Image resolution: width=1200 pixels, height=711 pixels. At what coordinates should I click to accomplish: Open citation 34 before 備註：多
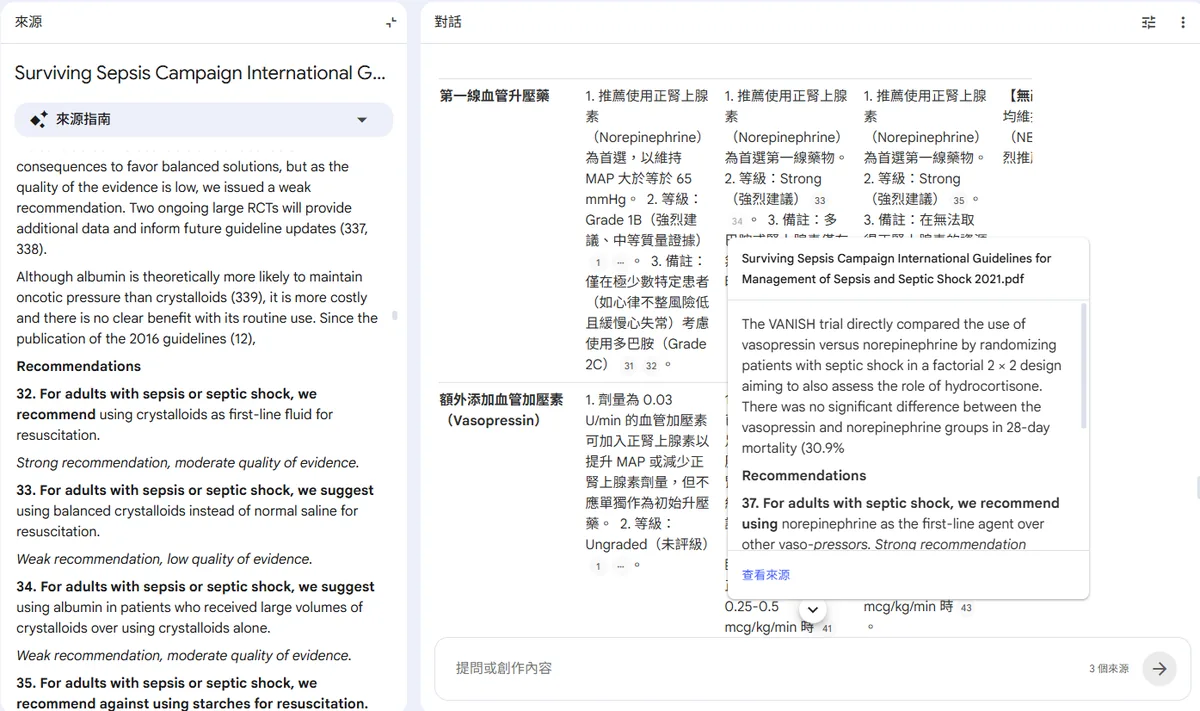[737, 221]
